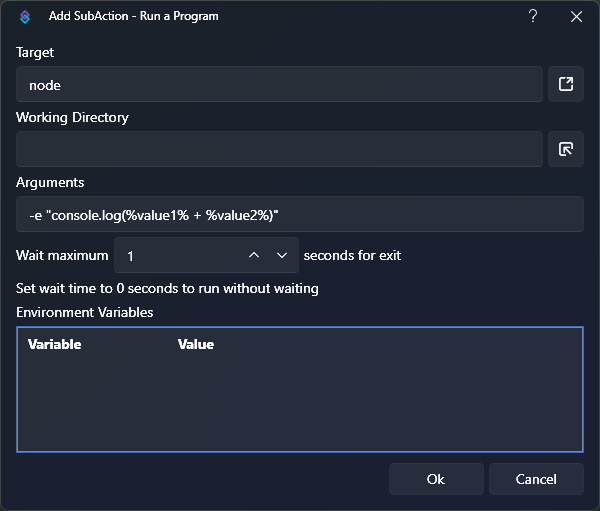Browse for the Target program file
The height and width of the screenshot is (511, 600).
565,85
